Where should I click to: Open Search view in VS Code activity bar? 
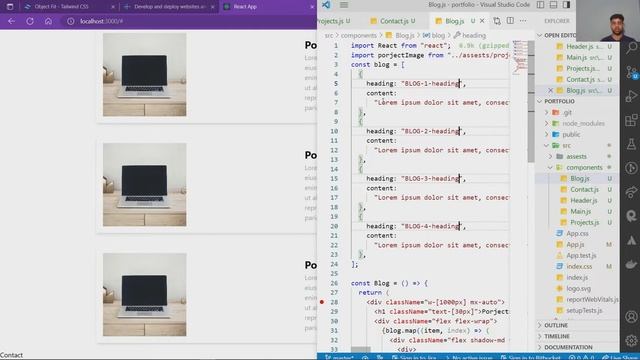point(631,48)
